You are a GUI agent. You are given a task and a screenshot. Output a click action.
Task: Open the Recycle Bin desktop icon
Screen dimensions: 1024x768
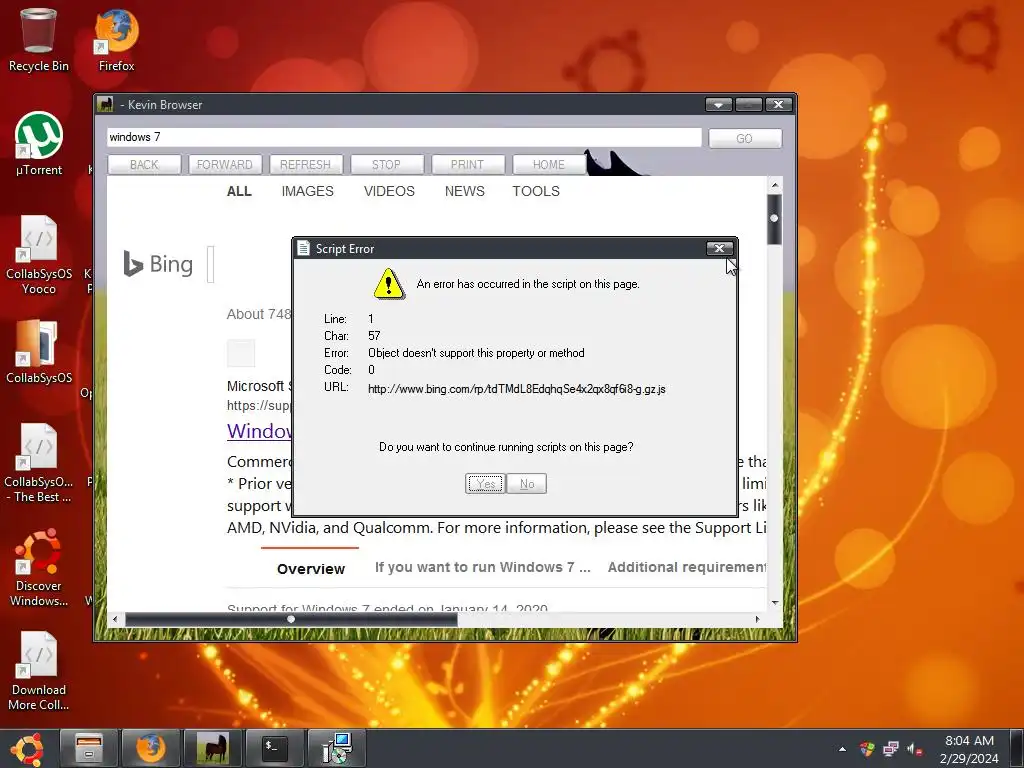39,39
